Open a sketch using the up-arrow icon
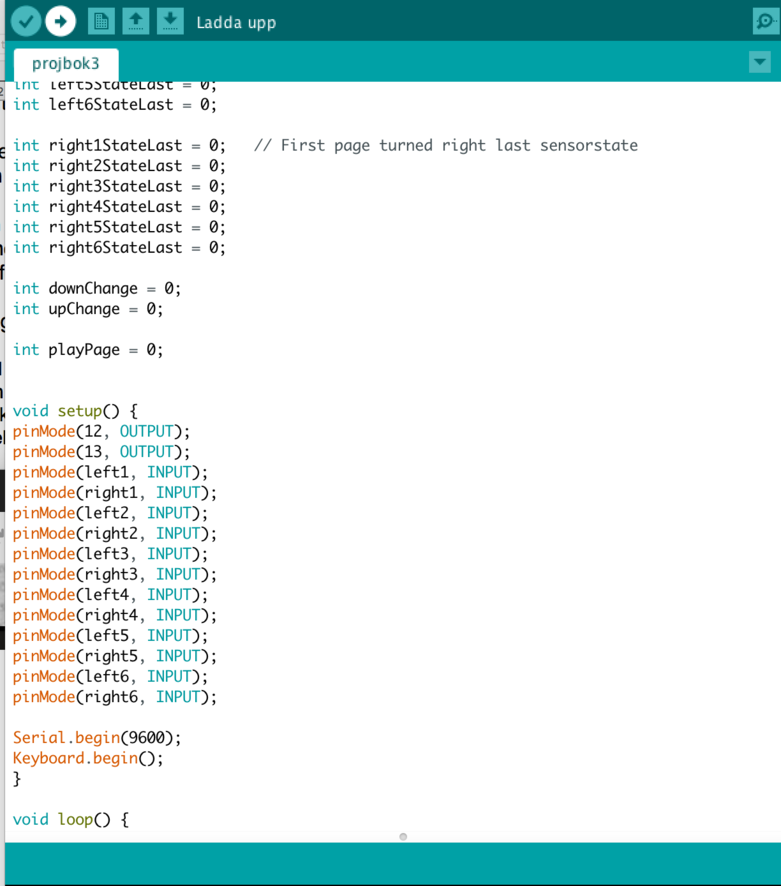This screenshot has width=781, height=886. (x=136, y=21)
